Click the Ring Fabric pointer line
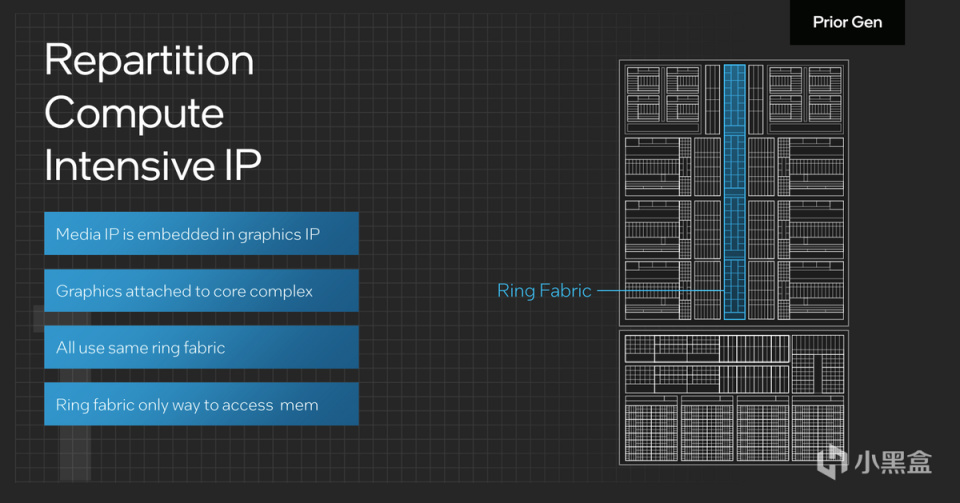Viewport: 960px width, 503px height. point(661,291)
